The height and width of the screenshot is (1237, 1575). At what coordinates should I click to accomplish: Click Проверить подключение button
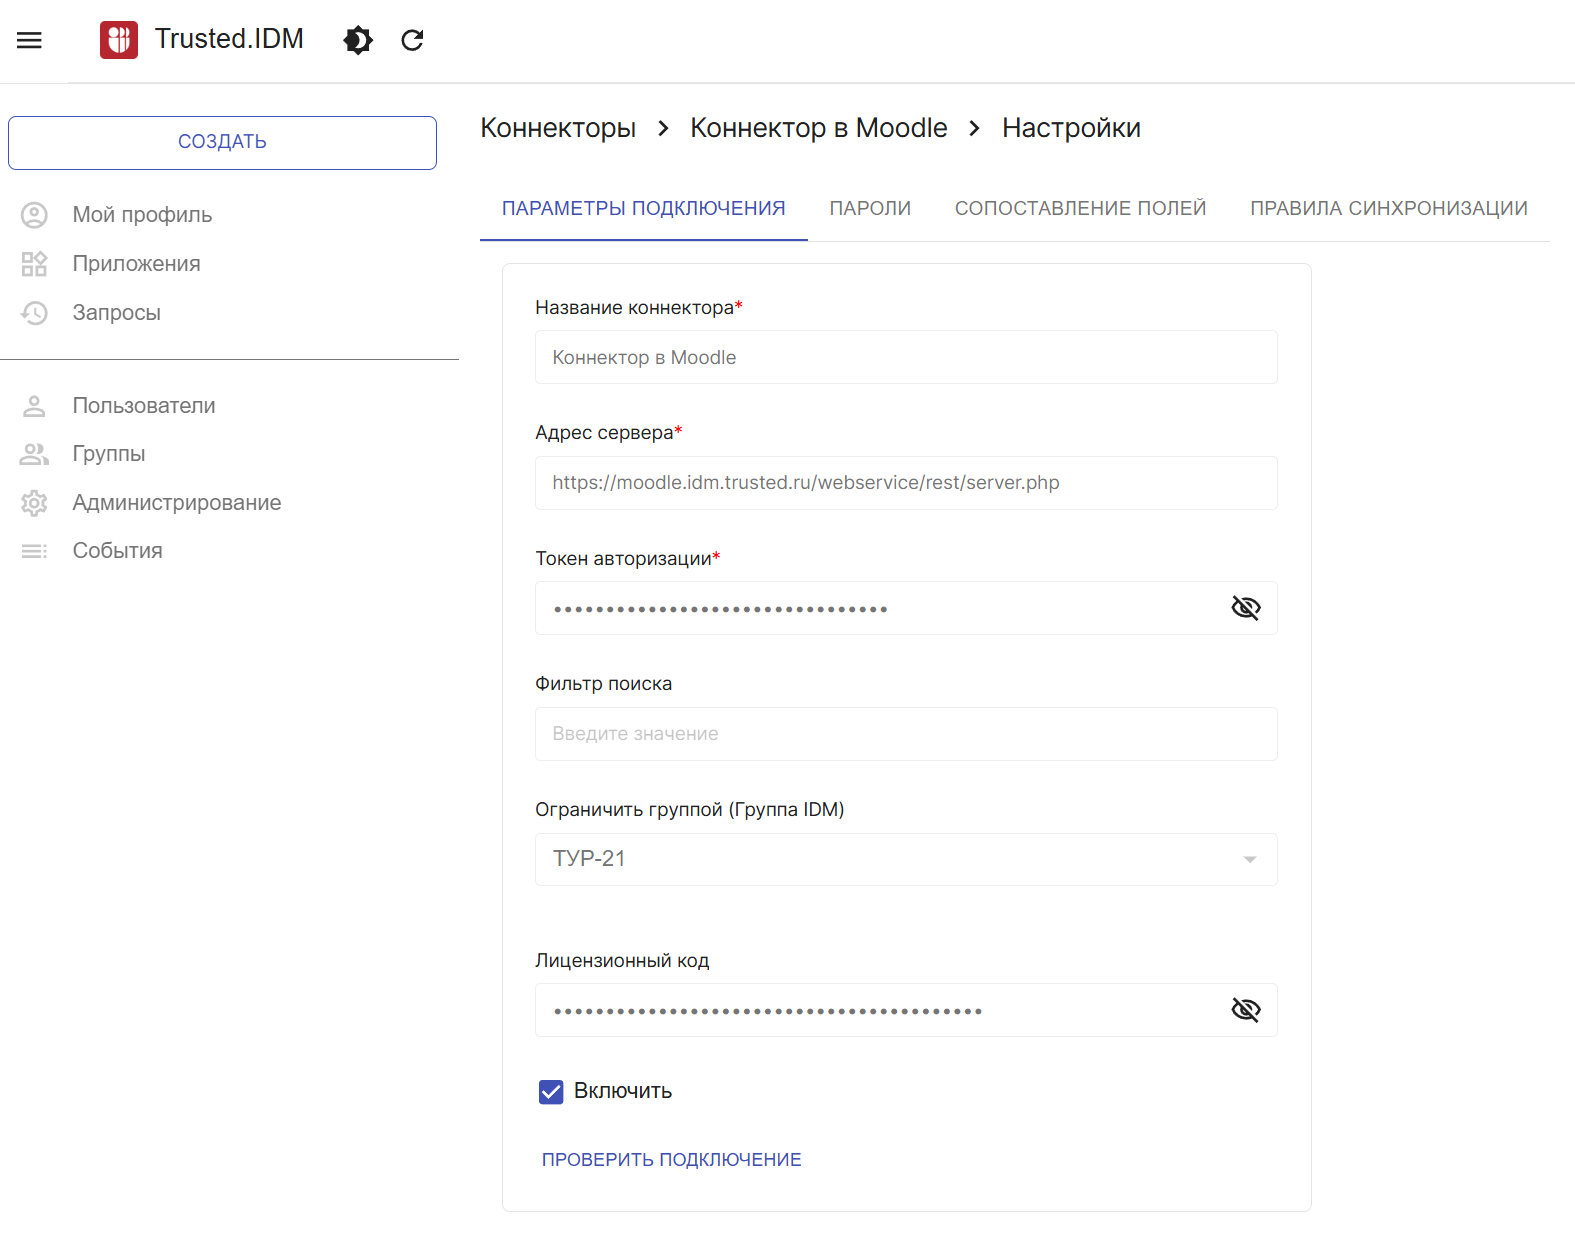672,1160
